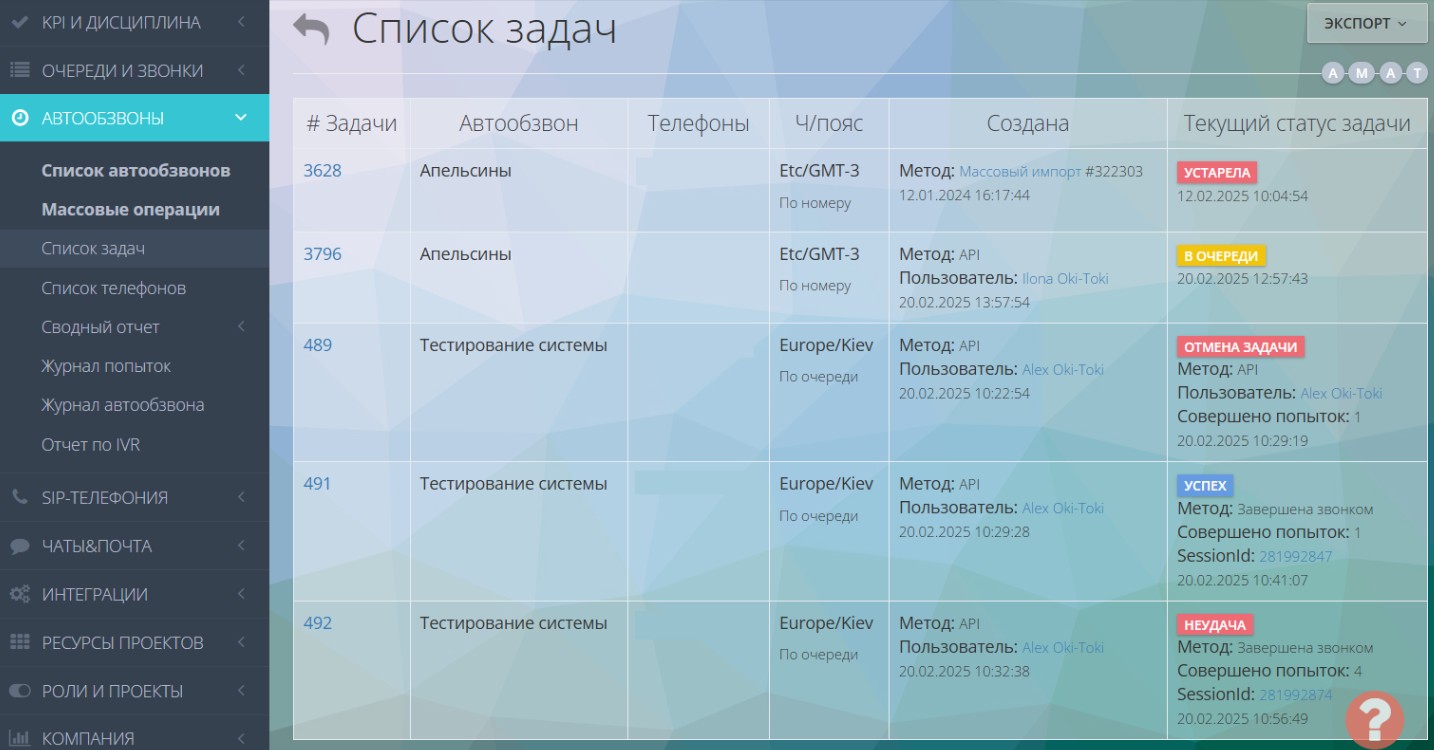Click the Роли и проекты switch icon

pos(19,691)
